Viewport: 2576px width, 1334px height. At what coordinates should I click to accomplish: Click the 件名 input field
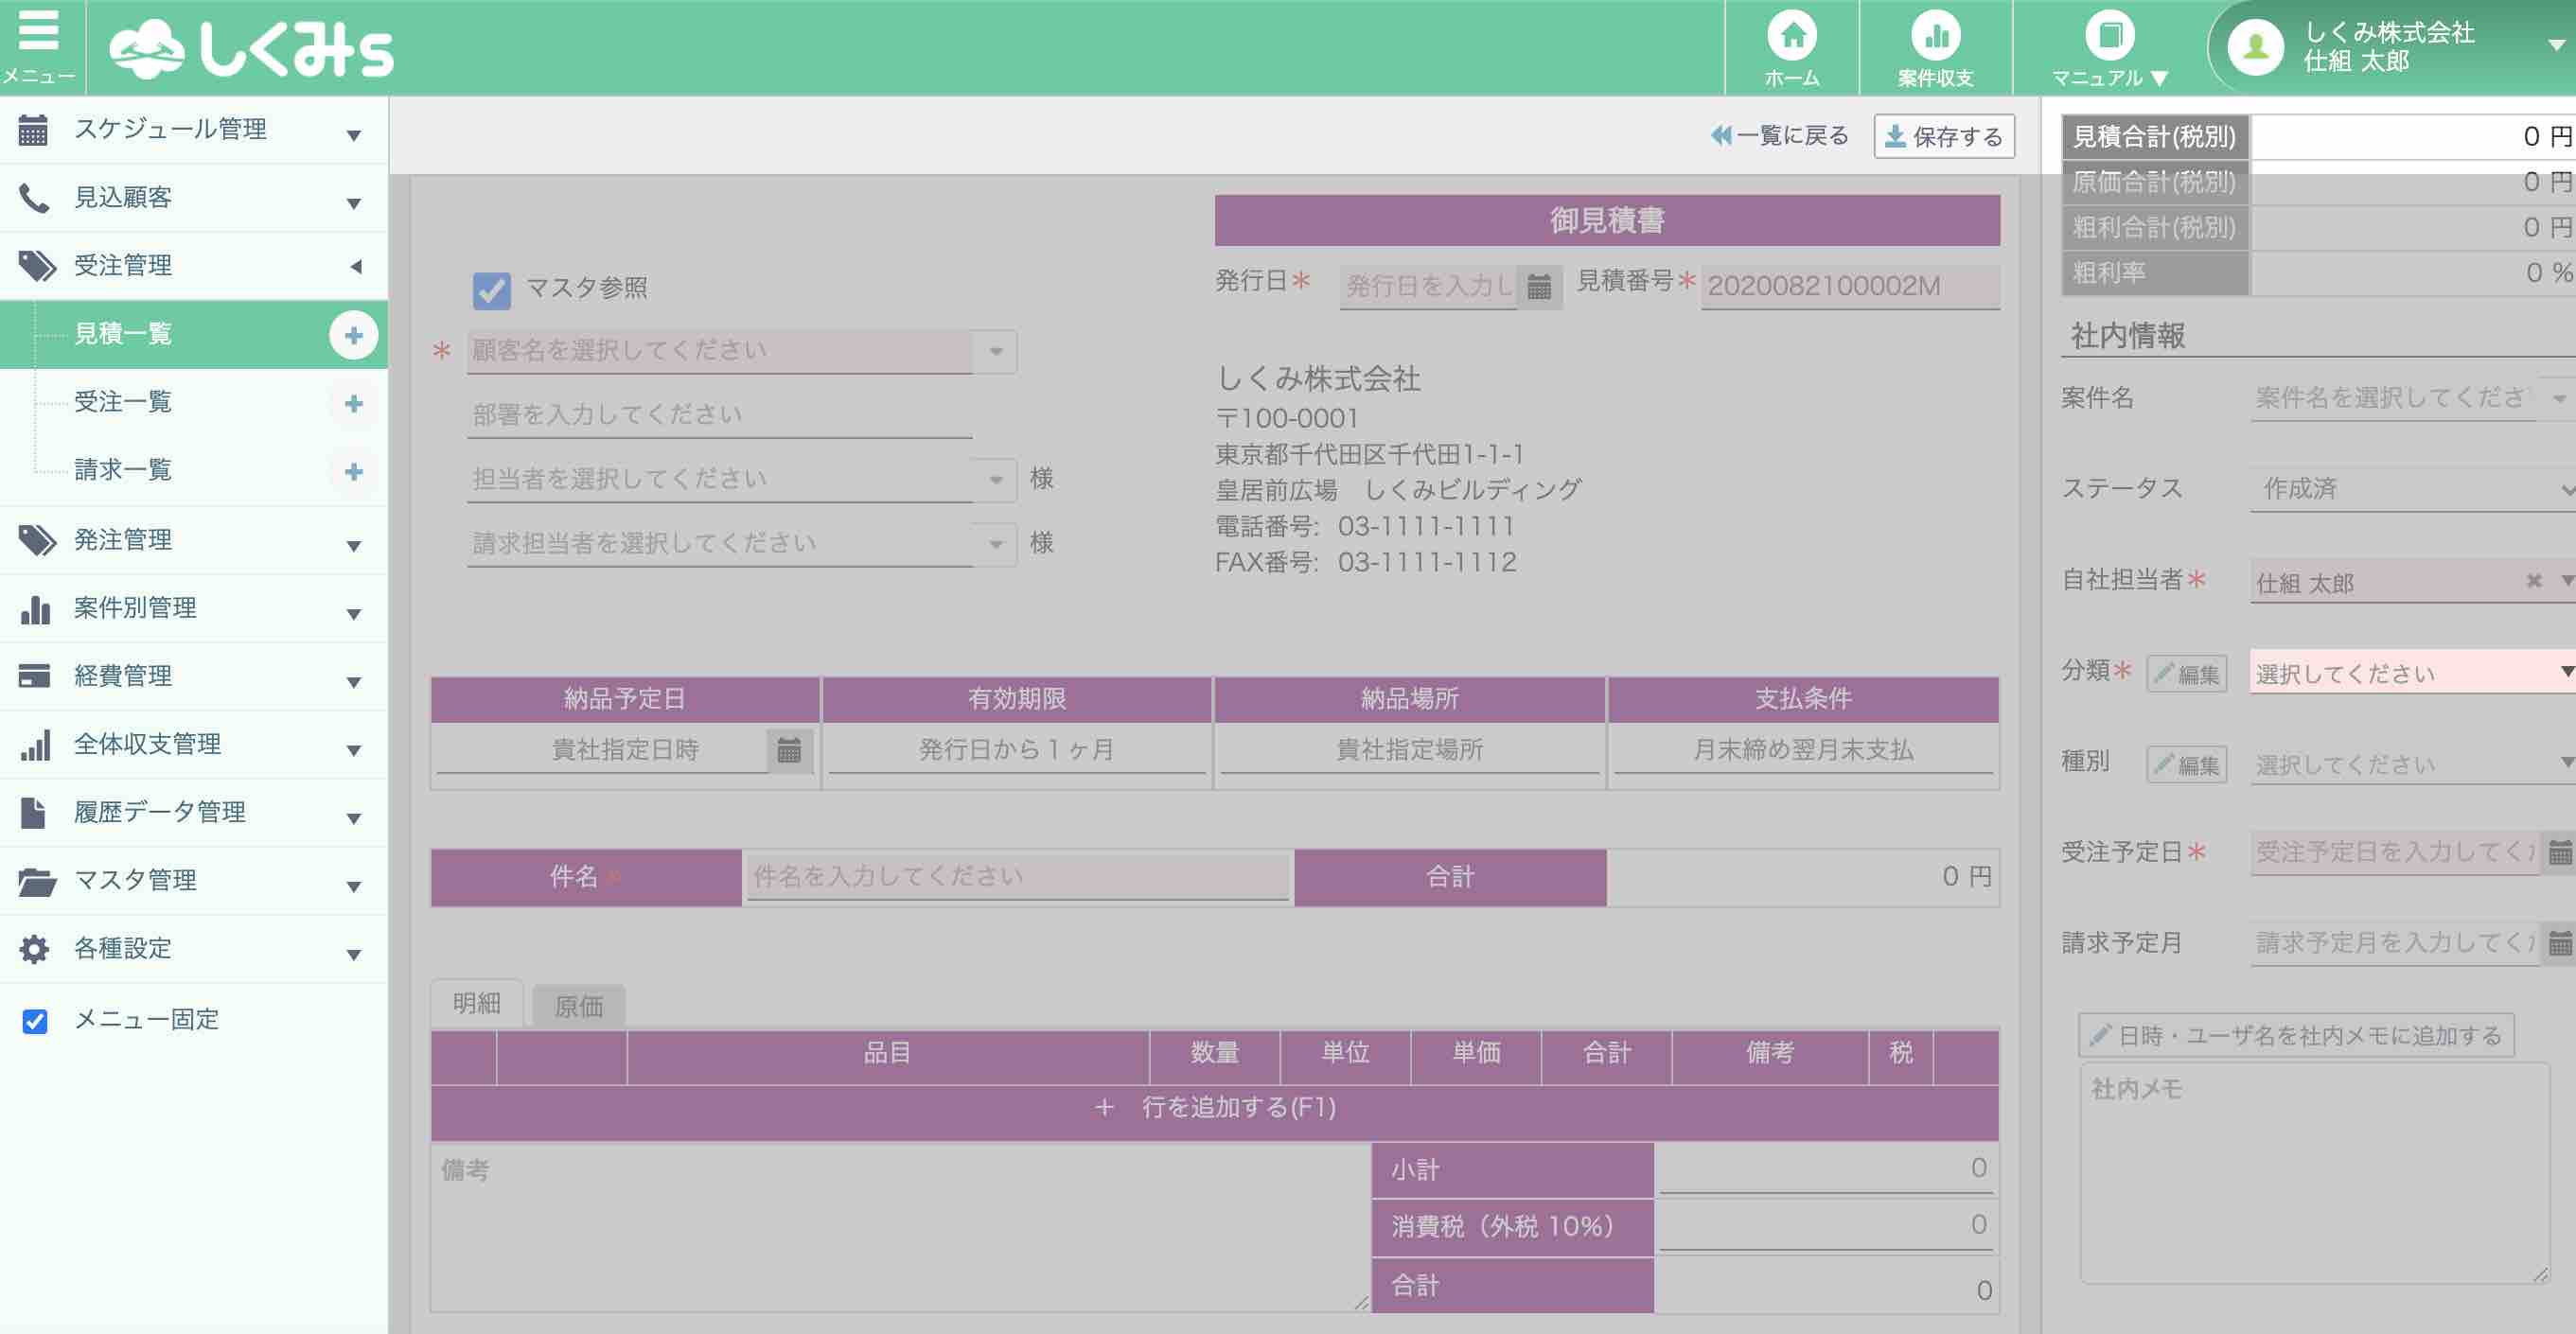pyautogui.click(x=1016, y=877)
